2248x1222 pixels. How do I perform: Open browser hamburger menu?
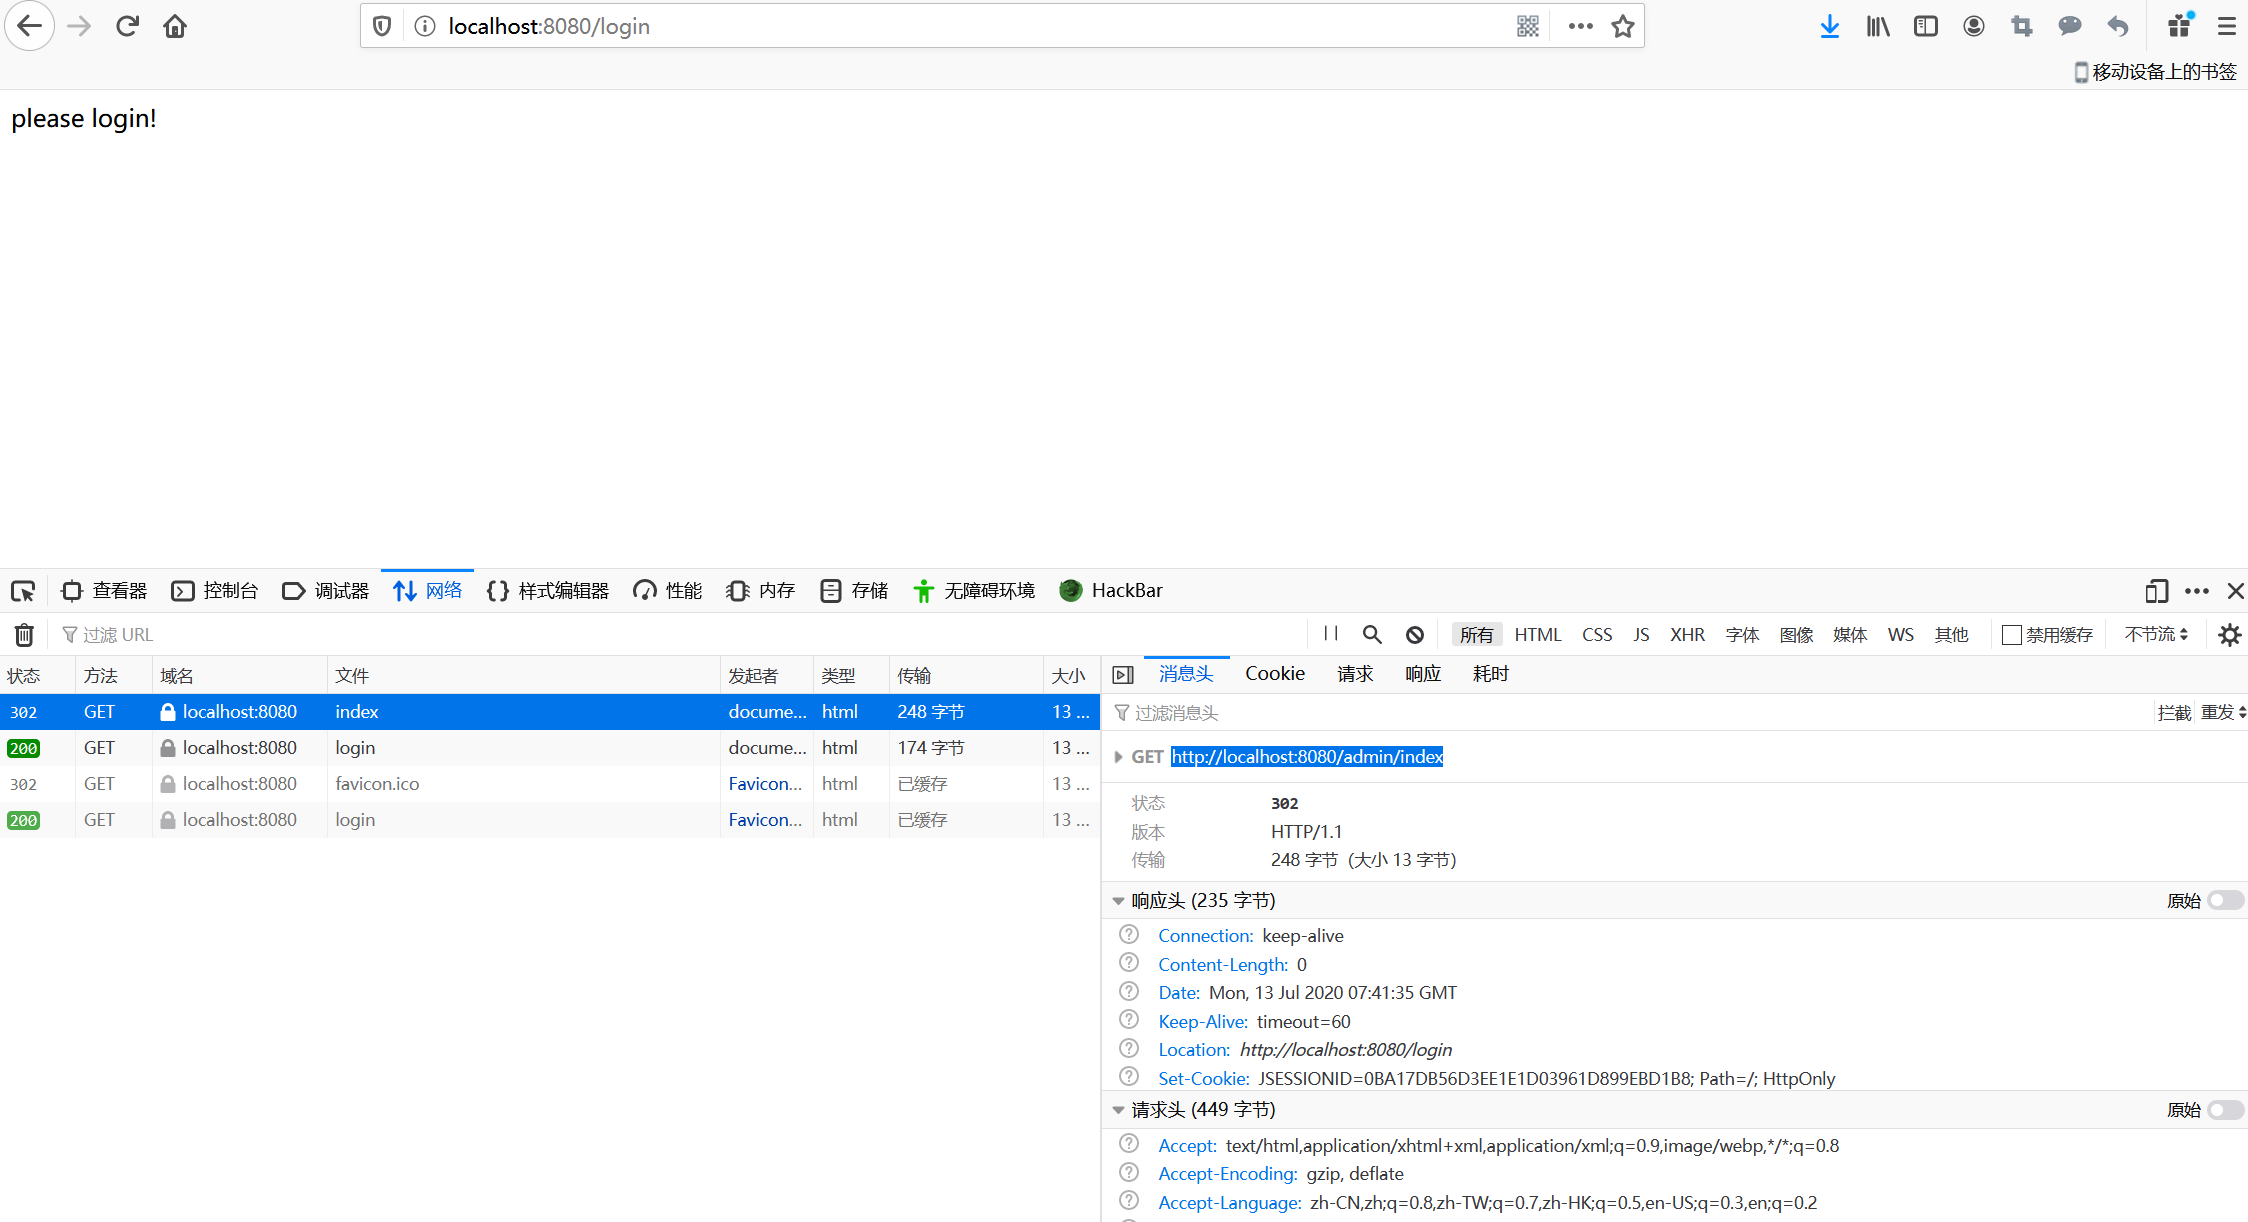point(2226,26)
